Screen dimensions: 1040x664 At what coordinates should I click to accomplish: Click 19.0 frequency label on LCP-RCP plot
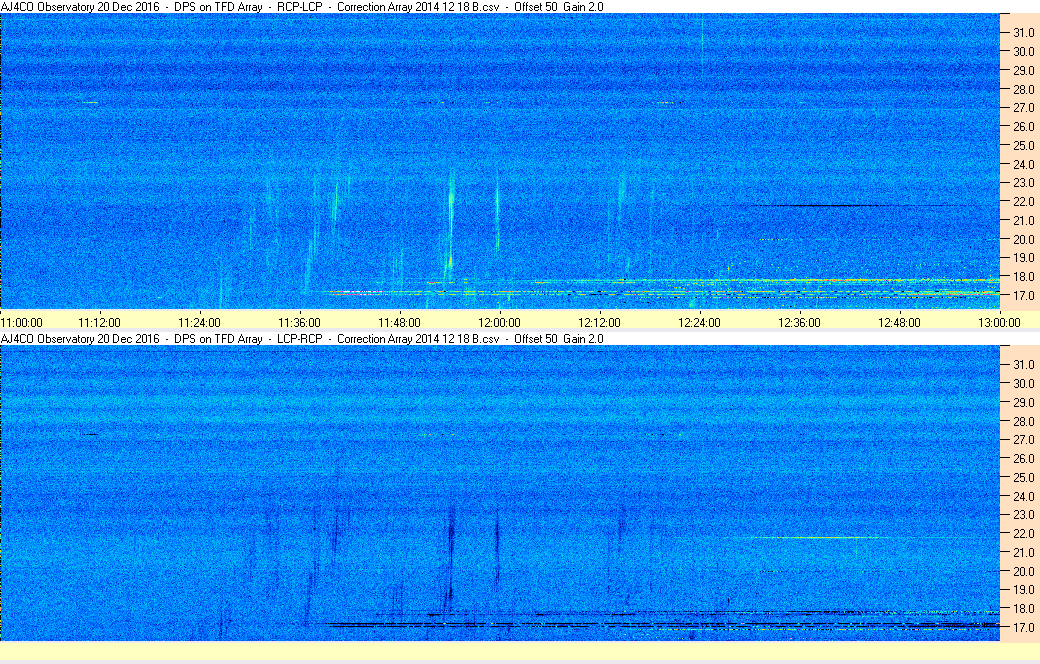1023,590
